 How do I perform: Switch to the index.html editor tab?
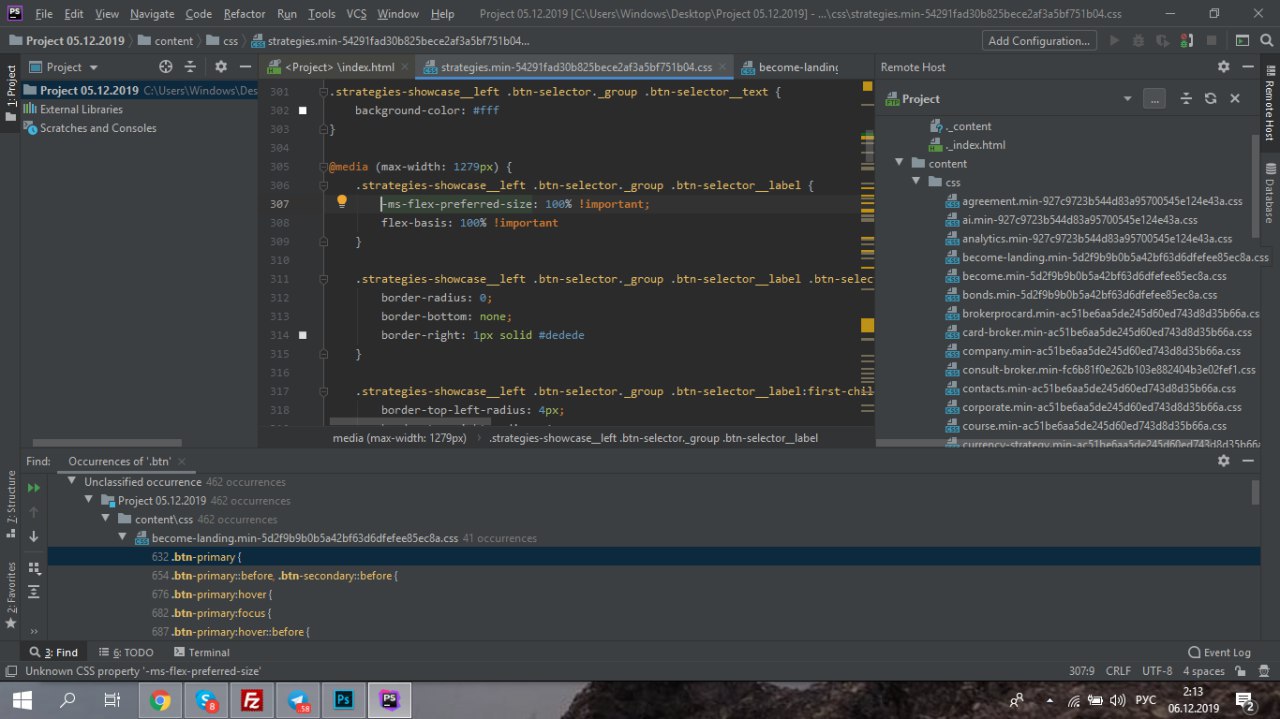click(x=338, y=67)
